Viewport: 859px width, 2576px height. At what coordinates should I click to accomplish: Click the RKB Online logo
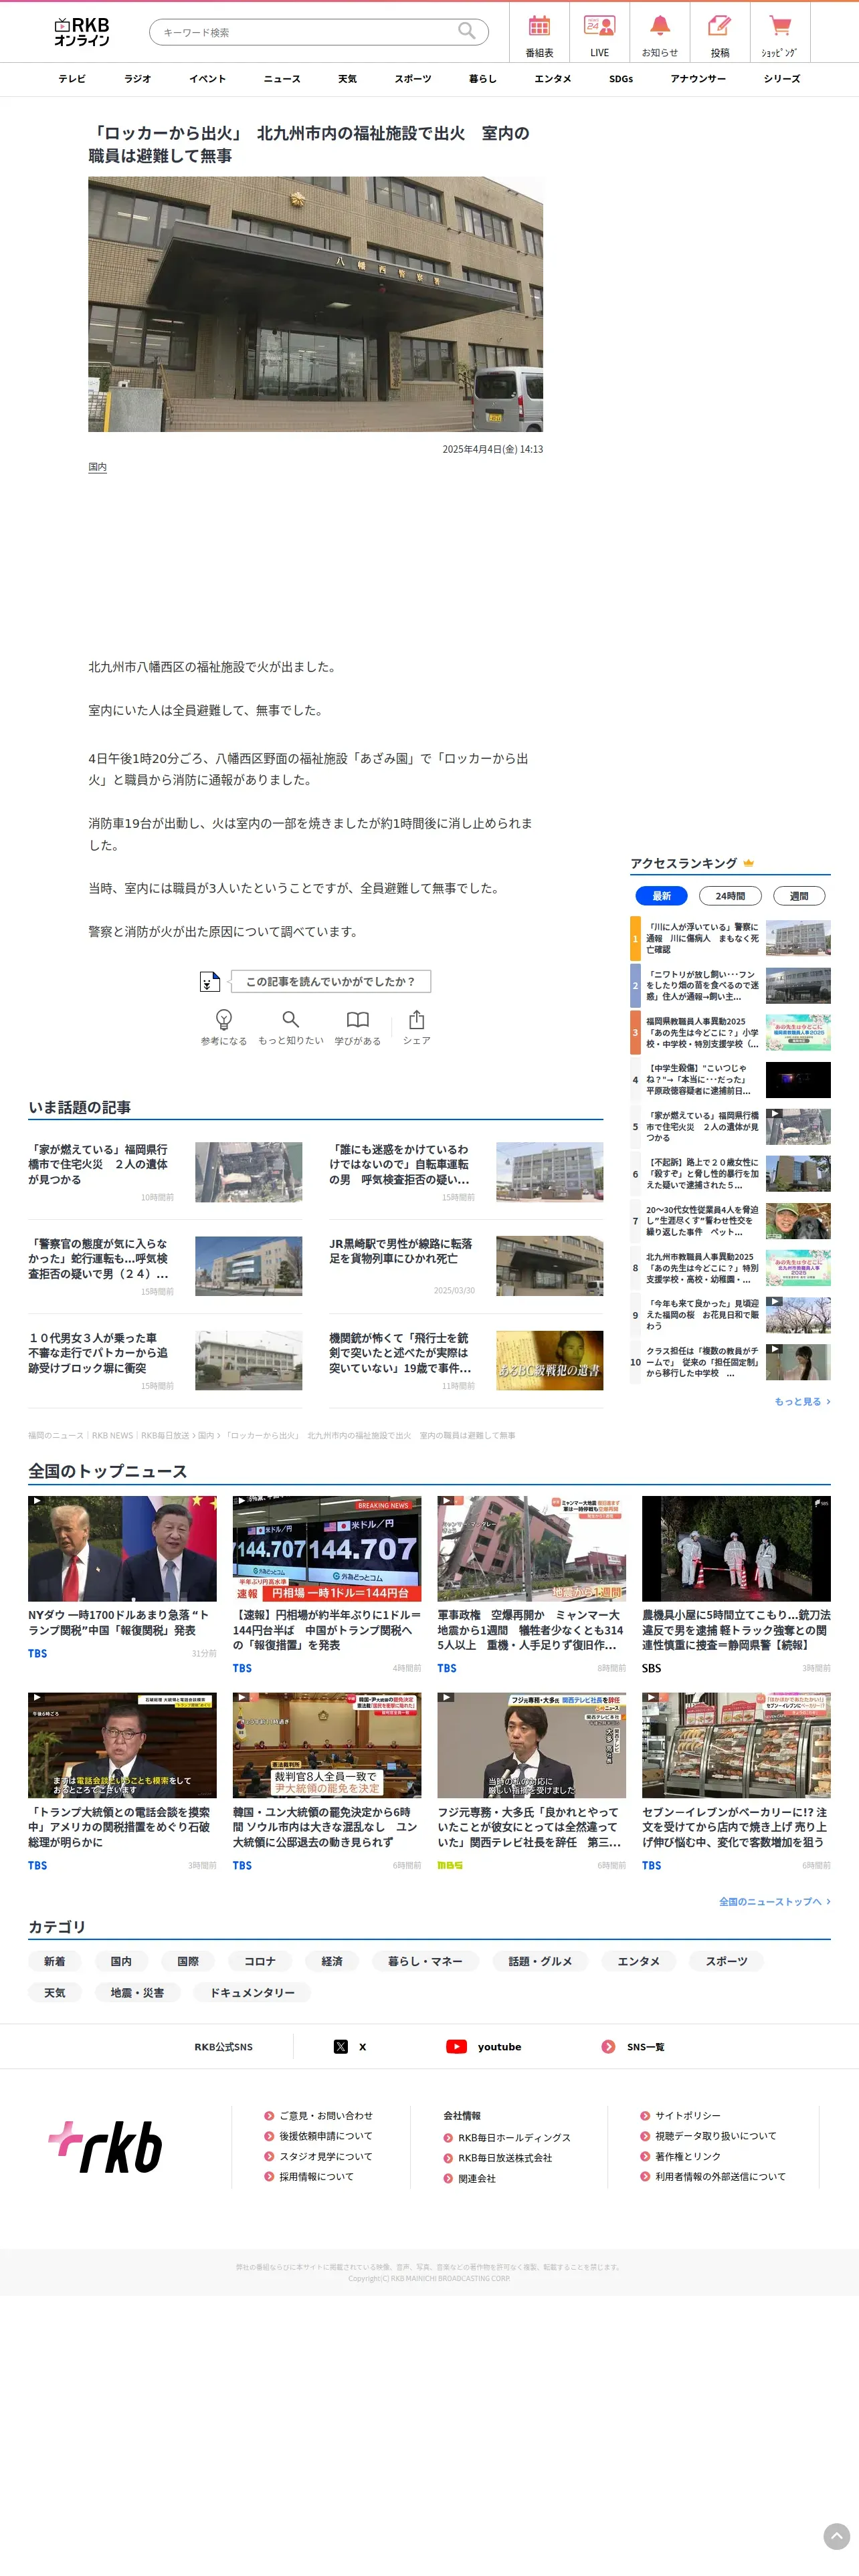(81, 32)
